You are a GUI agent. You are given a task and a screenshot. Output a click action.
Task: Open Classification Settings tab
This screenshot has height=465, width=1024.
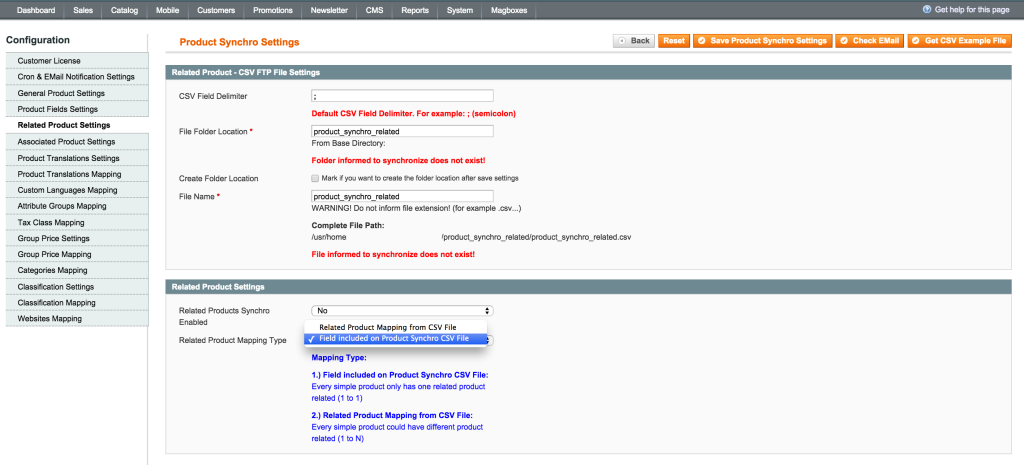tap(77, 287)
